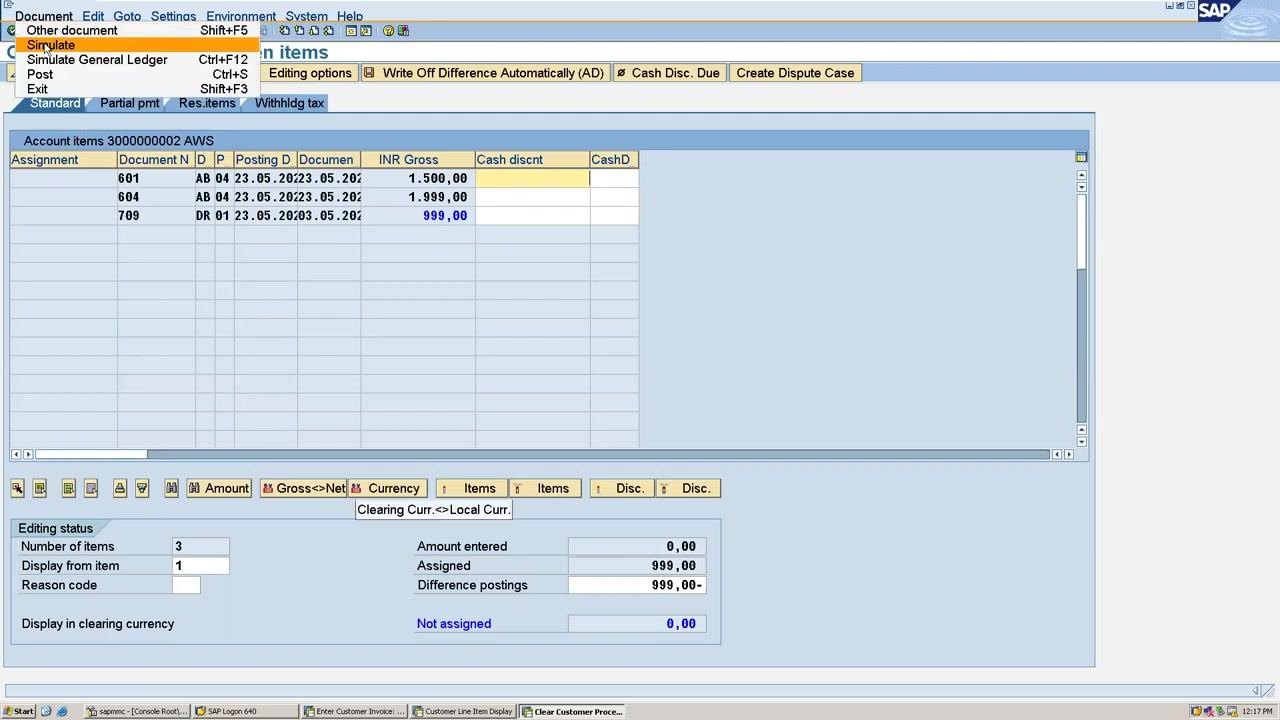Click Write Off Difference Automatically (AD)
1280x720 pixels.
484,73
